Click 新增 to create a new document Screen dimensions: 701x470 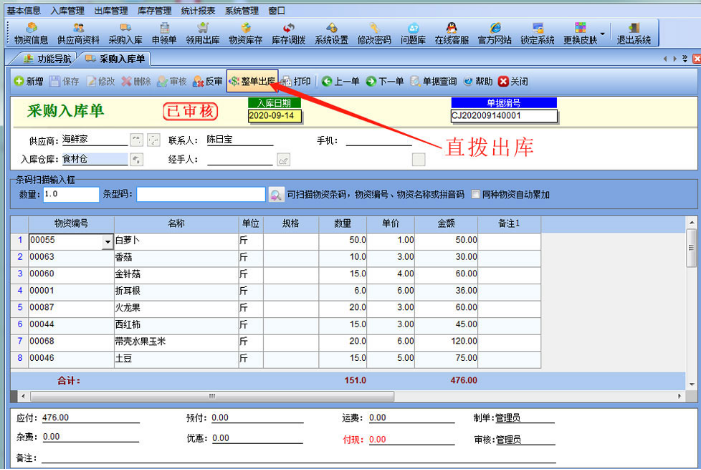[x=29, y=81]
